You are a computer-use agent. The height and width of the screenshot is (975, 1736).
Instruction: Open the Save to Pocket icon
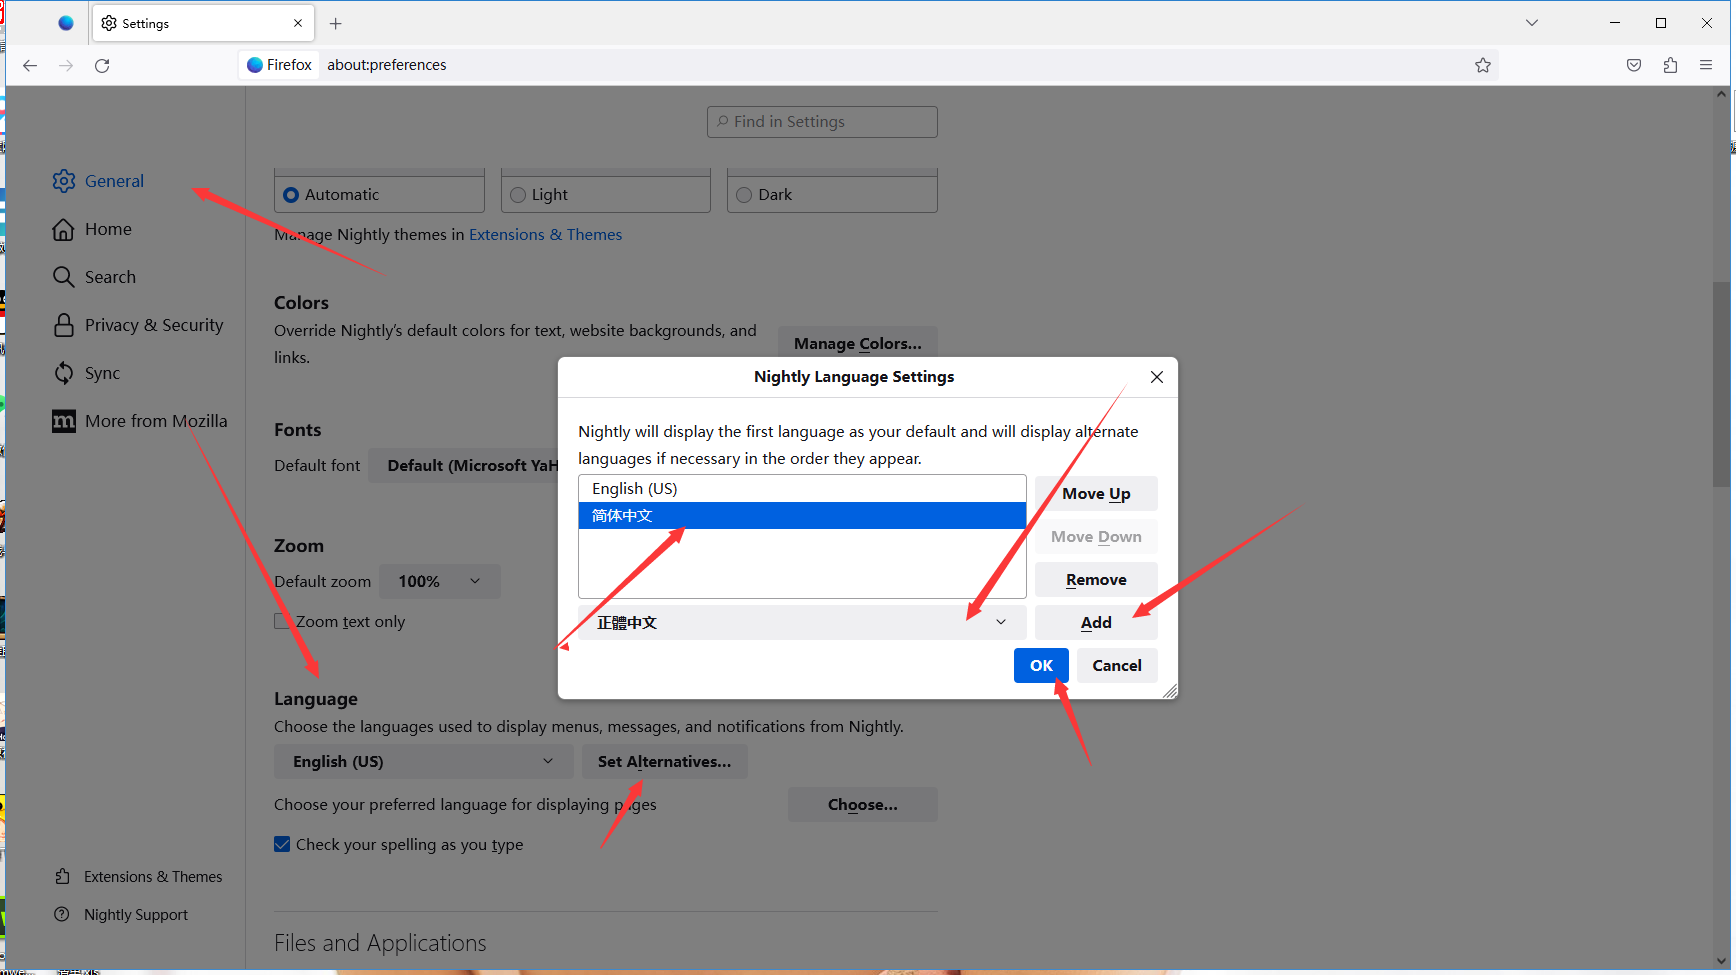[x=1634, y=65]
